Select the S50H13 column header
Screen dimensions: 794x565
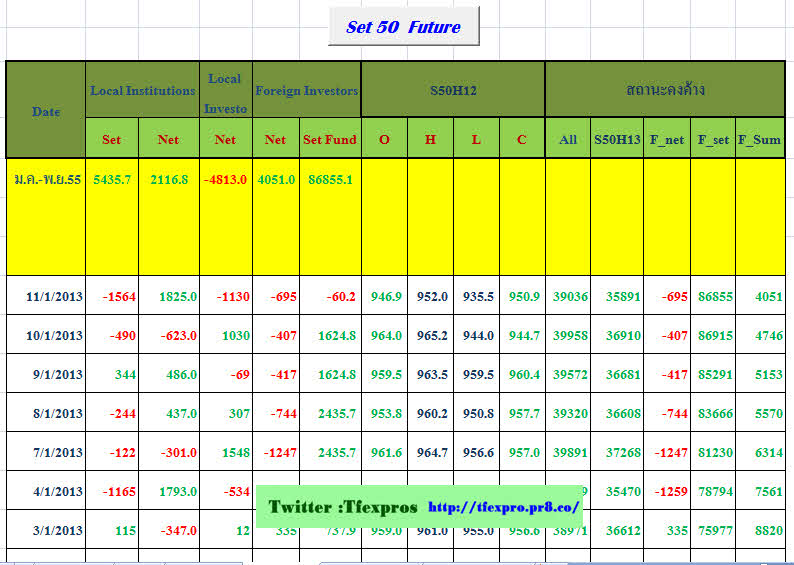(x=616, y=140)
